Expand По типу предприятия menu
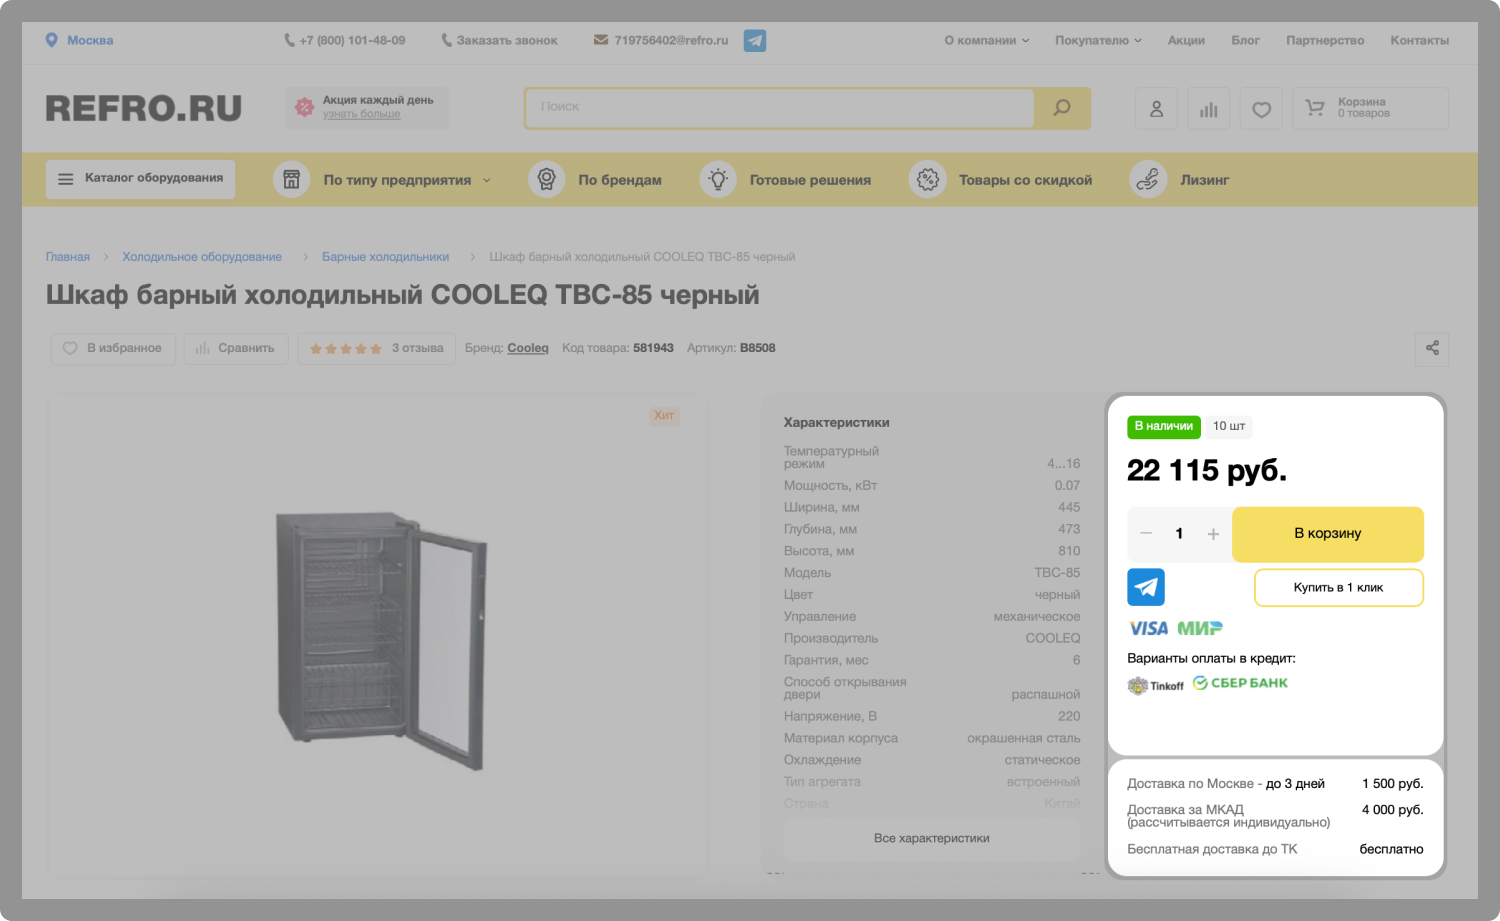1500x921 pixels. [407, 180]
